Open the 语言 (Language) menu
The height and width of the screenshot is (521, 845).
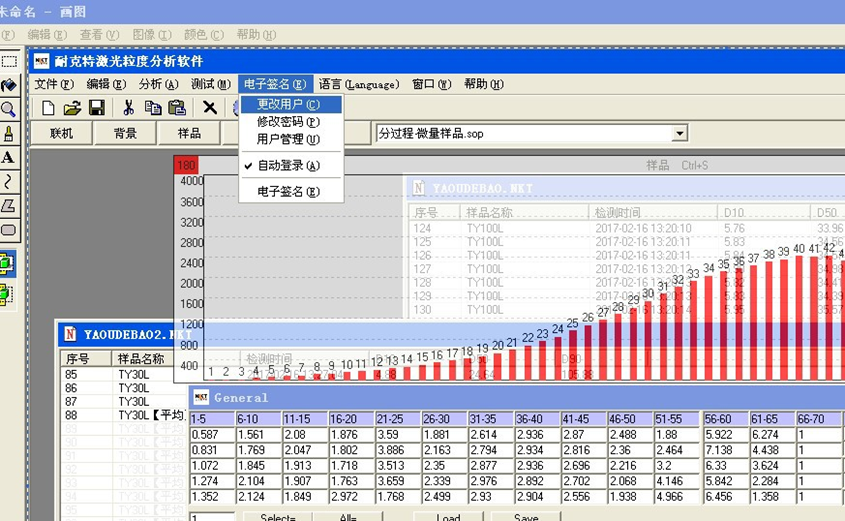(x=359, y=84)
